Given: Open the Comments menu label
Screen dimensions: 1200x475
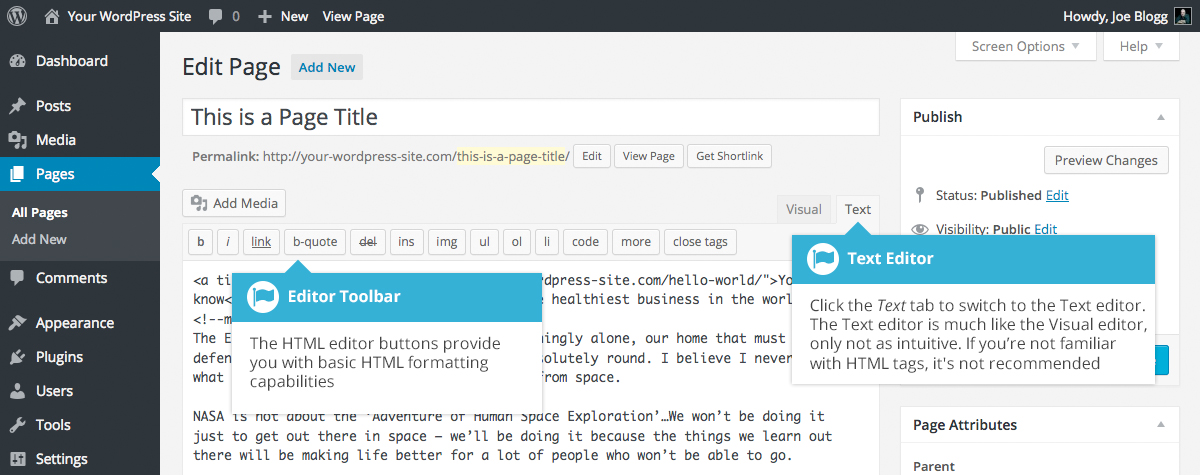Looking at the screenshot, I should point(71,278).
